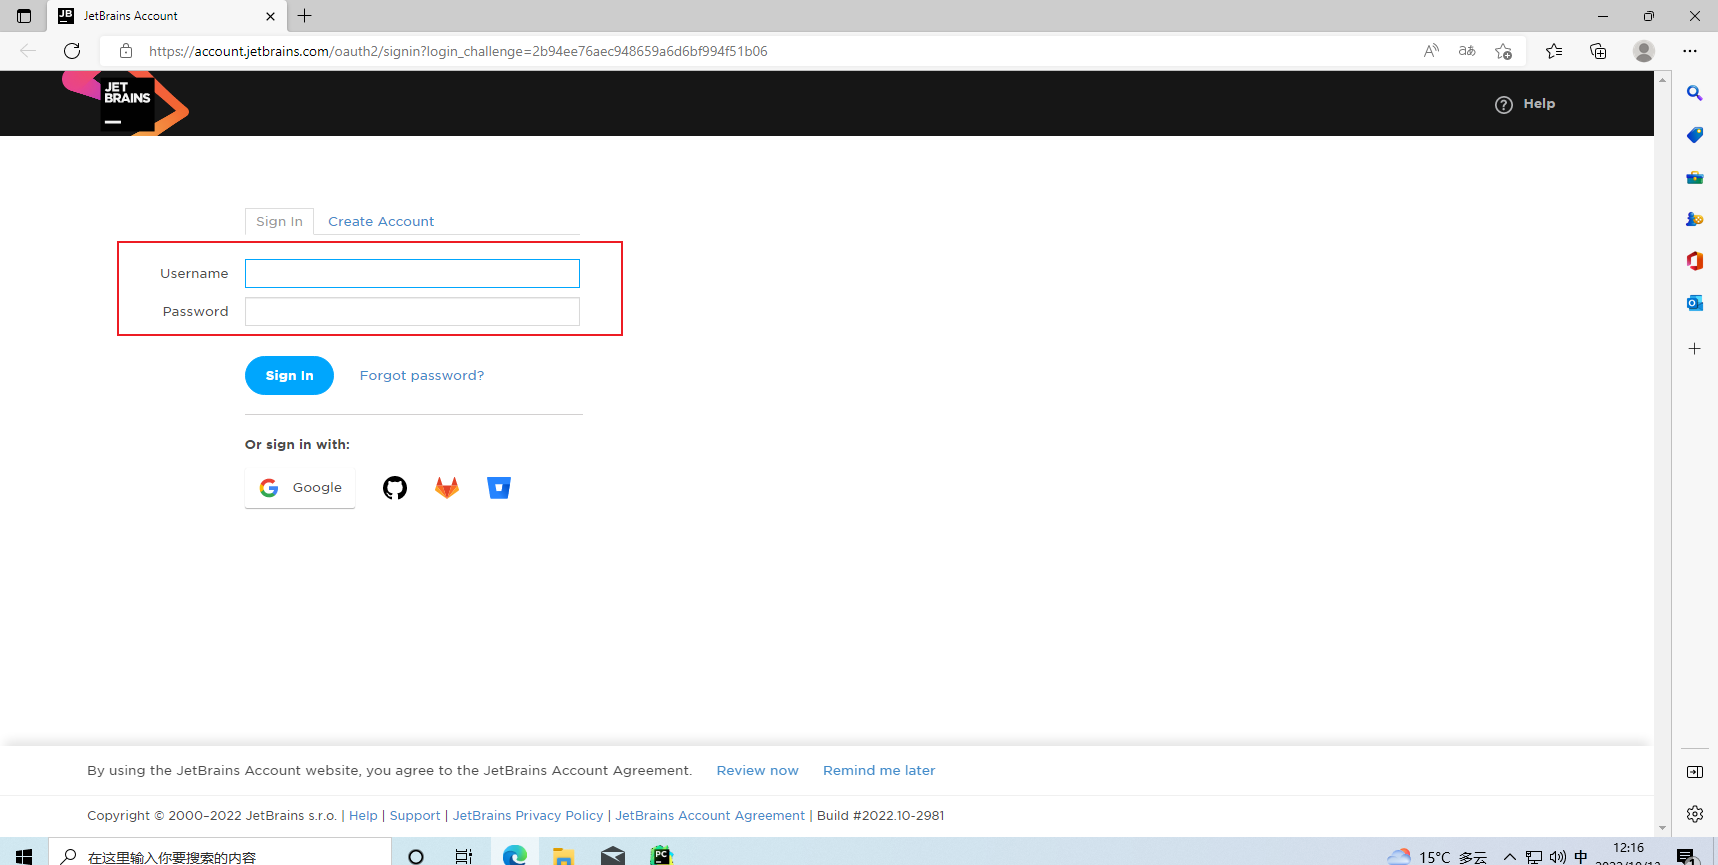Open browser Collections icon
The height and width of the screenshot is (865, 1718).
[x=1598, y=51]
